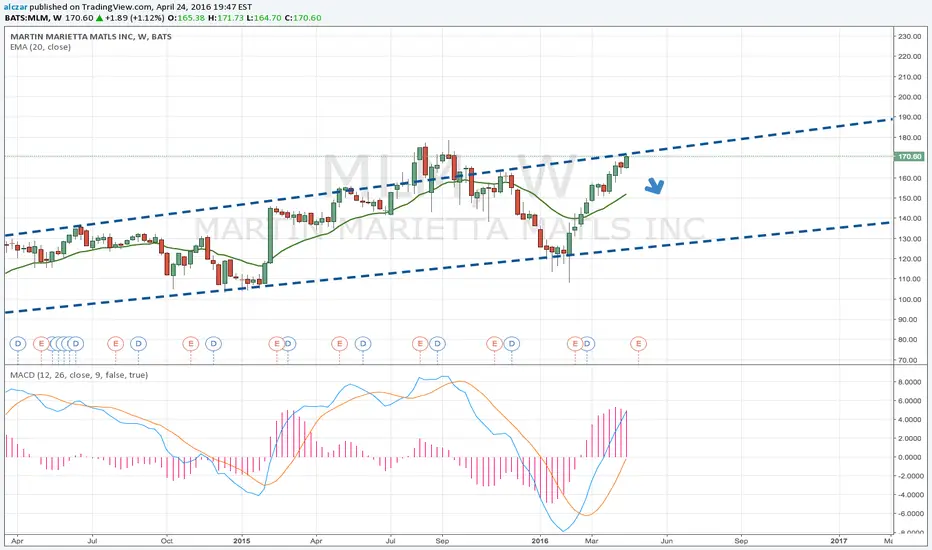Open the D dividend marker above Sep 2015 label
Viewport: 932px width, 550px height.
click(x=437, y=344)
